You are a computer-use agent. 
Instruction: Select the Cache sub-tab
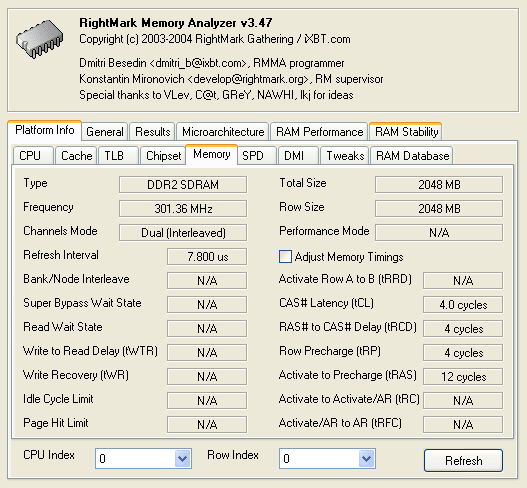click(77, 156)
